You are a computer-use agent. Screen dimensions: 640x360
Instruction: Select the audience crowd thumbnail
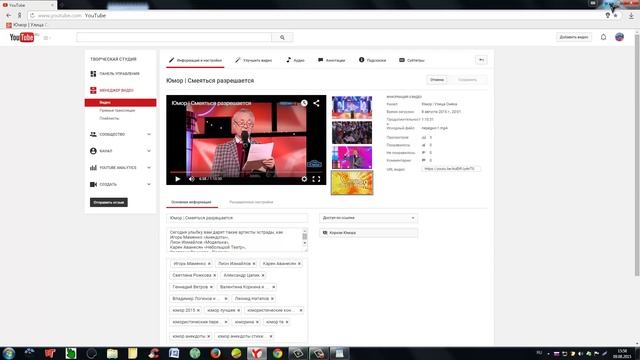(x=352, y=133)
